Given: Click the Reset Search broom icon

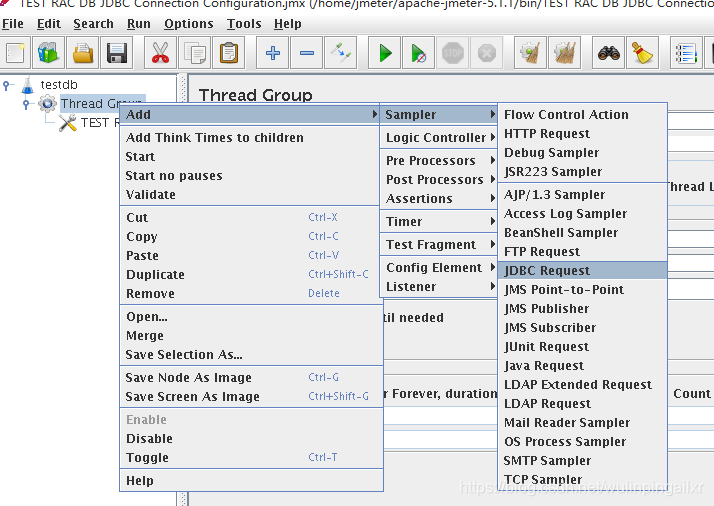Looking at the screenshot, I should click(643, 53).
